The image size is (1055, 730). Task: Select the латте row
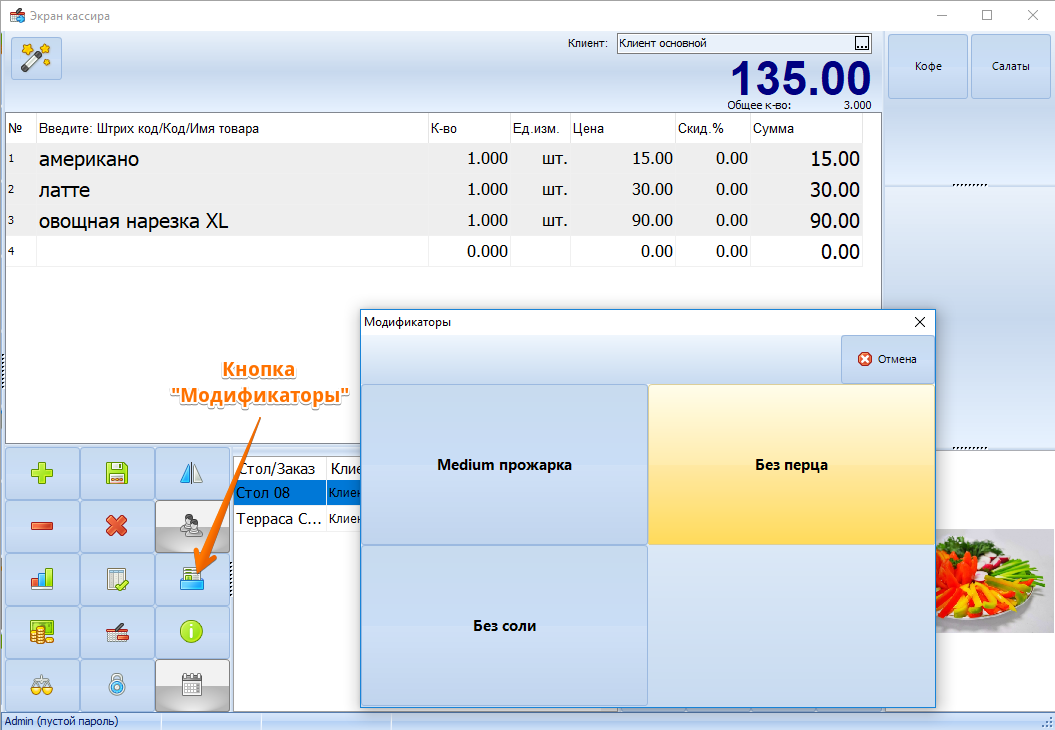point(434,190)
